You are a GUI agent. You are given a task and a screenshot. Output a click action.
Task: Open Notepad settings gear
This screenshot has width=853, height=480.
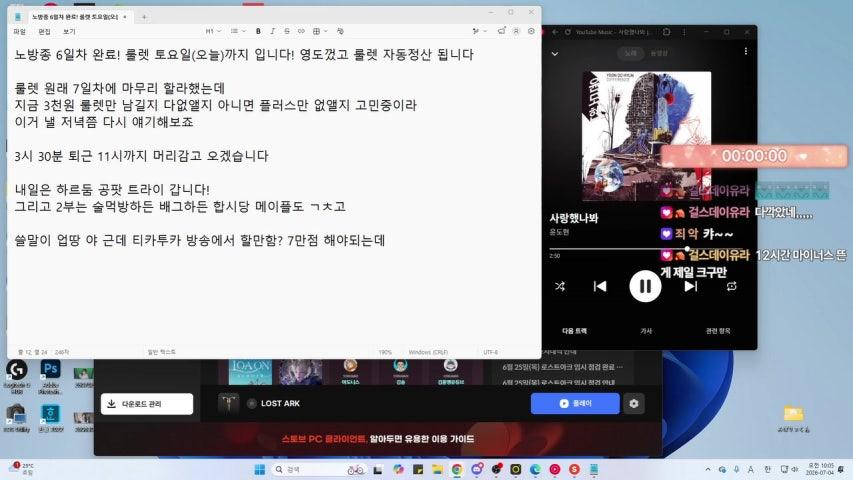point(531,32)
